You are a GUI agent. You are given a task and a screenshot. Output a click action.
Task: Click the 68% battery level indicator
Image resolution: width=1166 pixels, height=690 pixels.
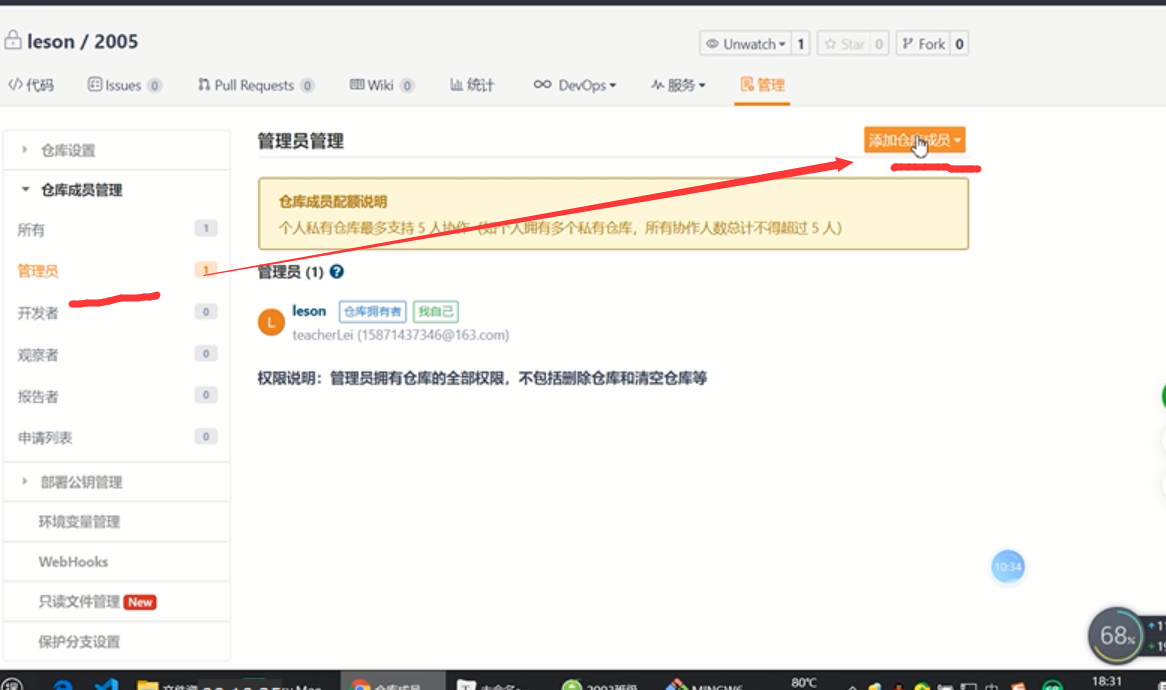coord(1117,635)
